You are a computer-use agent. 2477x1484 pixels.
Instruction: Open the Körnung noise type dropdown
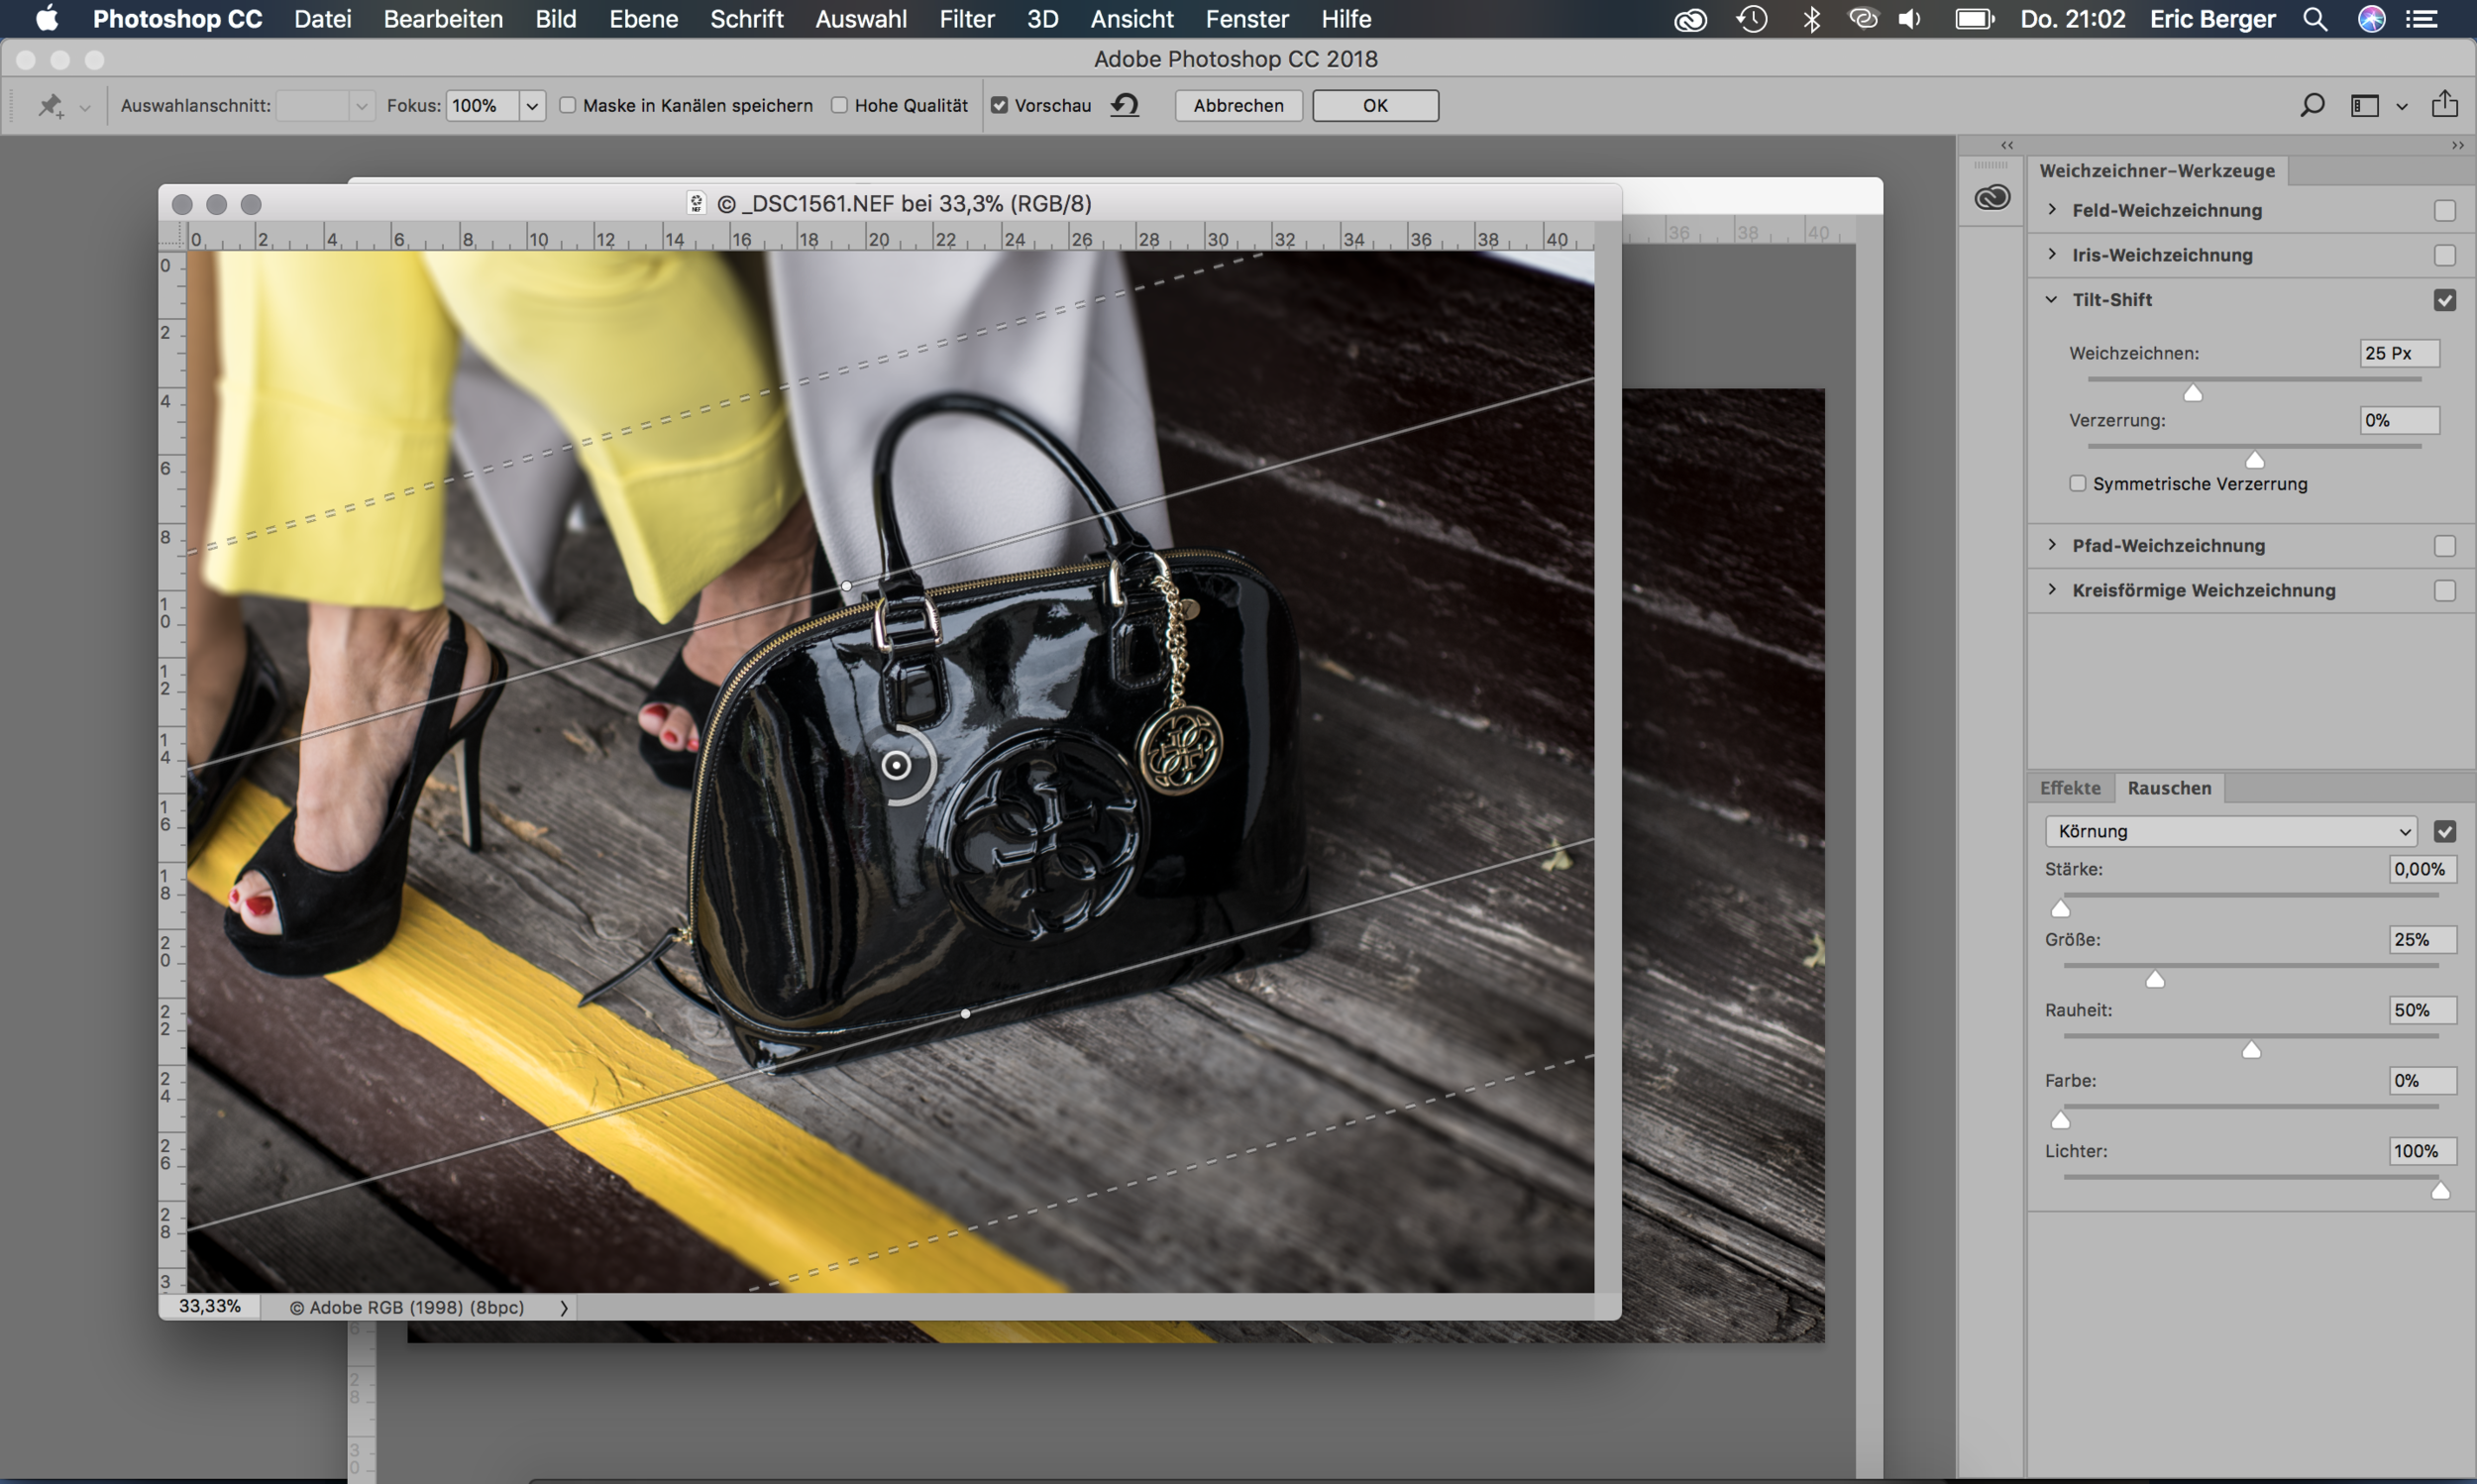click(2231, 831)
